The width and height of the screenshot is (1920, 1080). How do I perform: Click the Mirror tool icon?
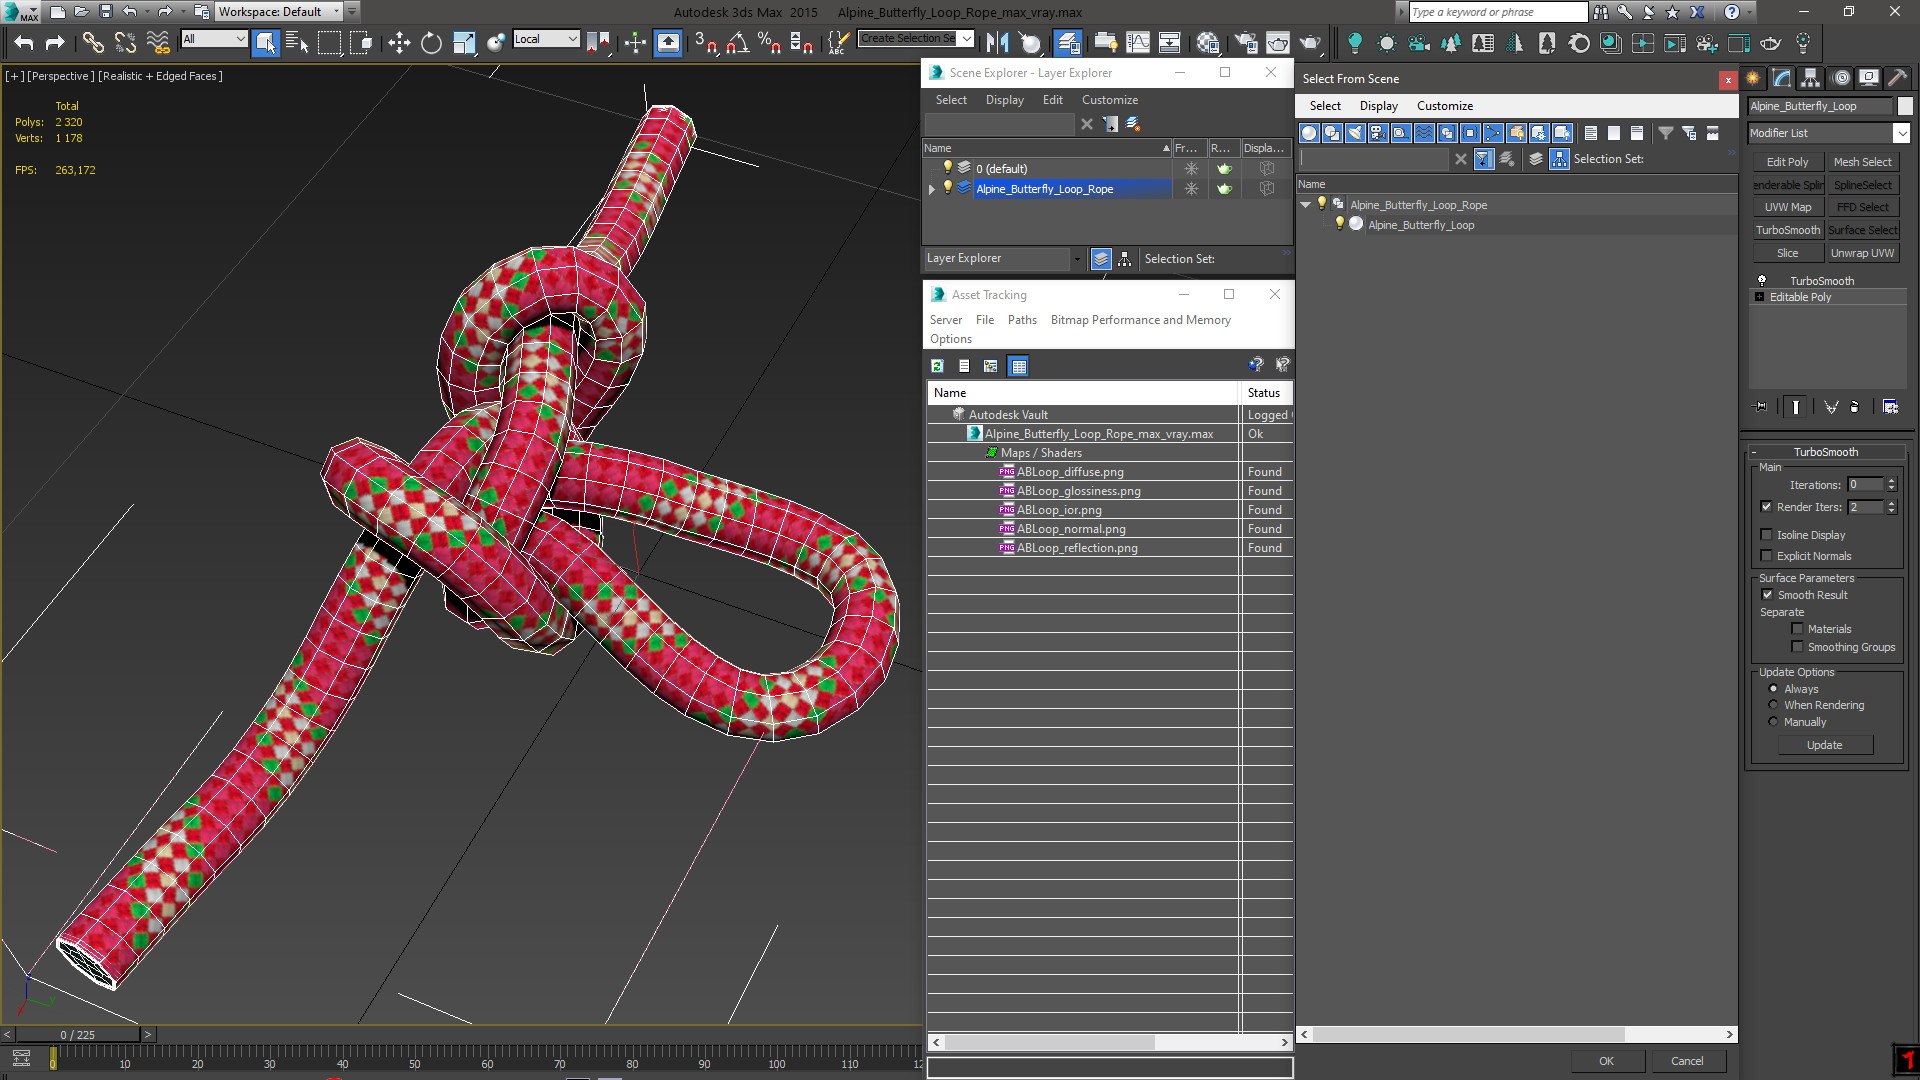coord(997,42)
